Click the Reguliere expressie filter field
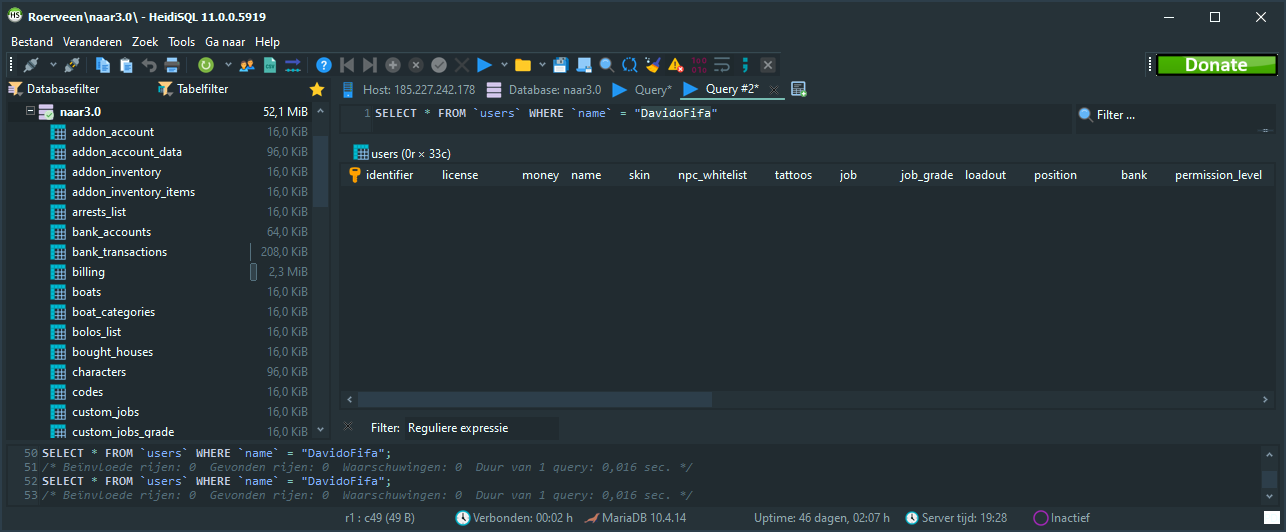 pyautogui.click(x=480, y=428)
